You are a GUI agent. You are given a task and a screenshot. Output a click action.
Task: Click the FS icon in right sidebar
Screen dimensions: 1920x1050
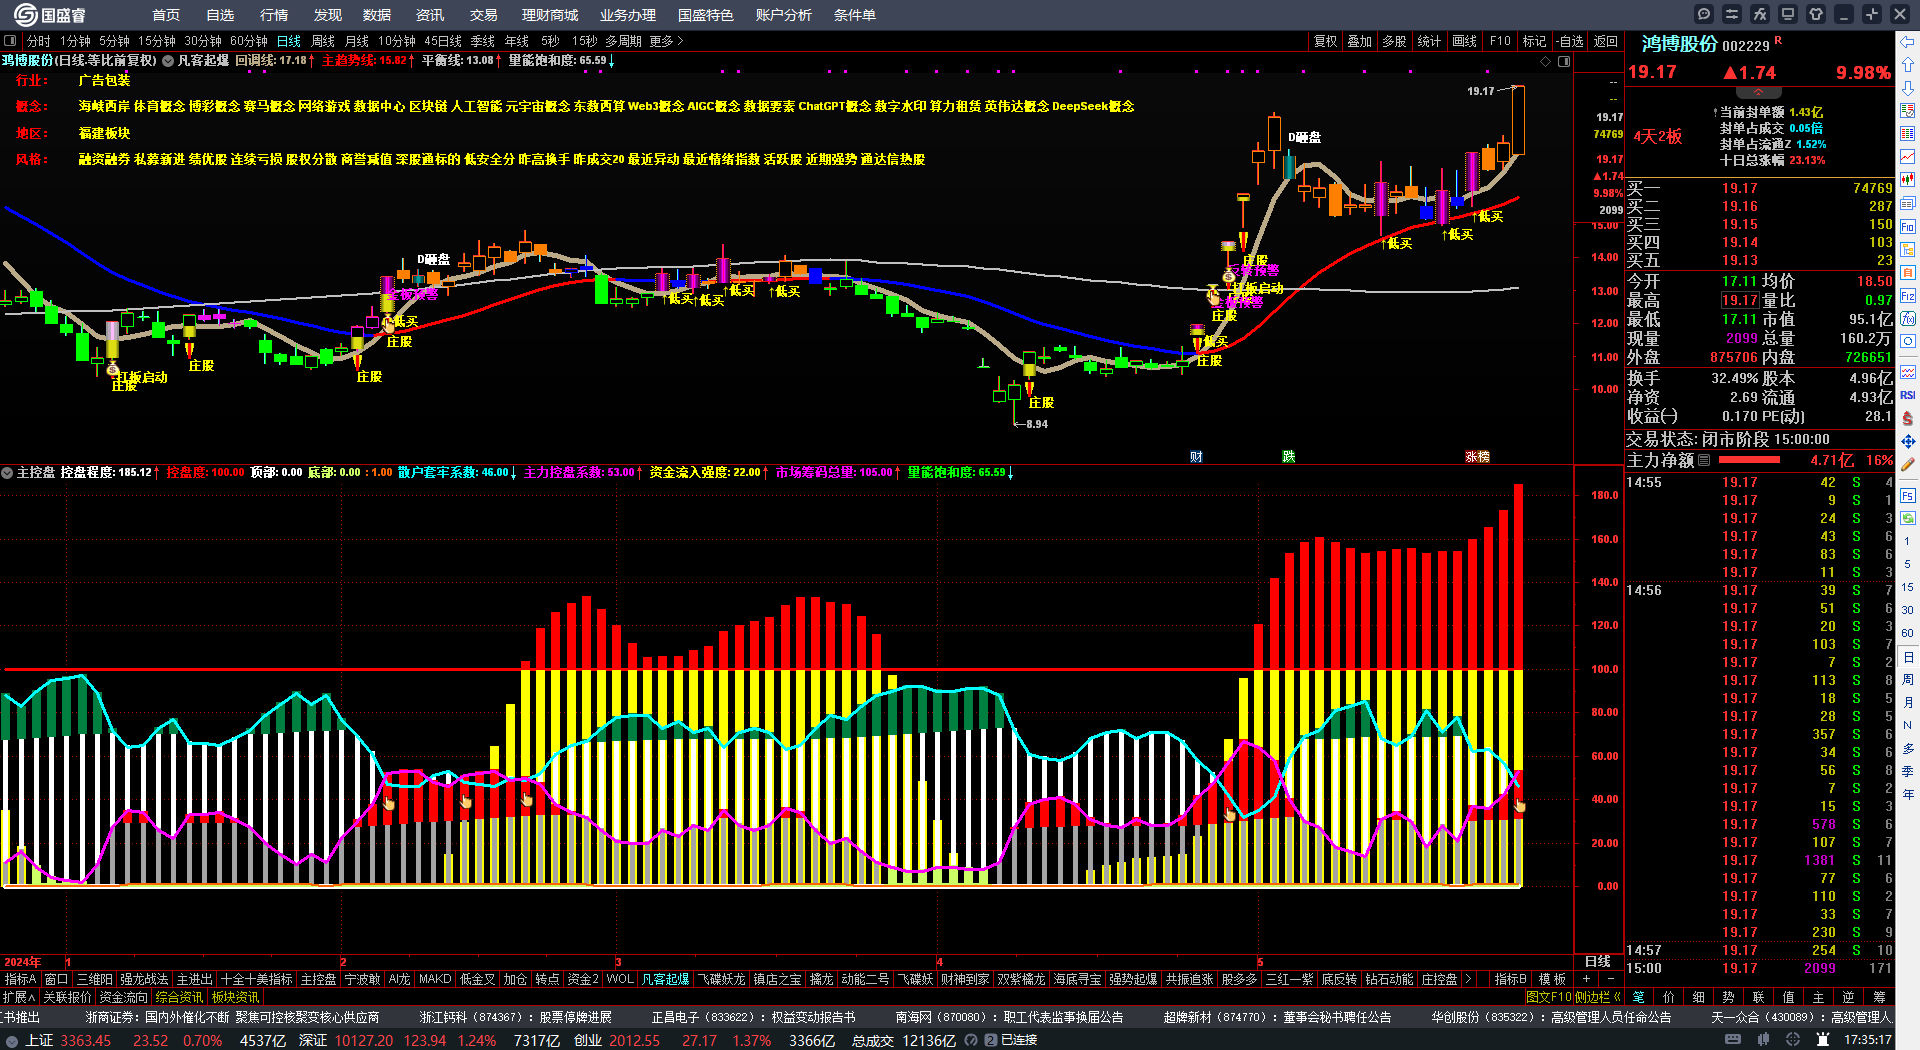[x=1908, y=495]
